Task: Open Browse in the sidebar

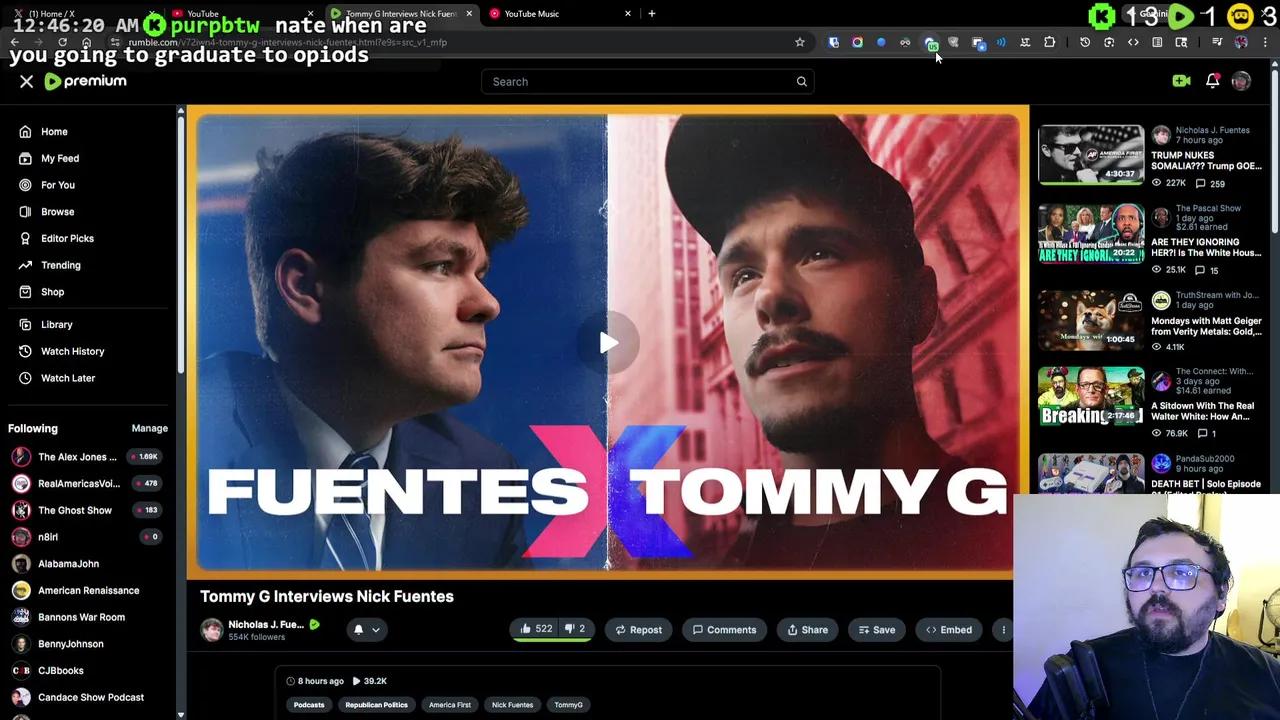Action: click(x=57, y=212)
